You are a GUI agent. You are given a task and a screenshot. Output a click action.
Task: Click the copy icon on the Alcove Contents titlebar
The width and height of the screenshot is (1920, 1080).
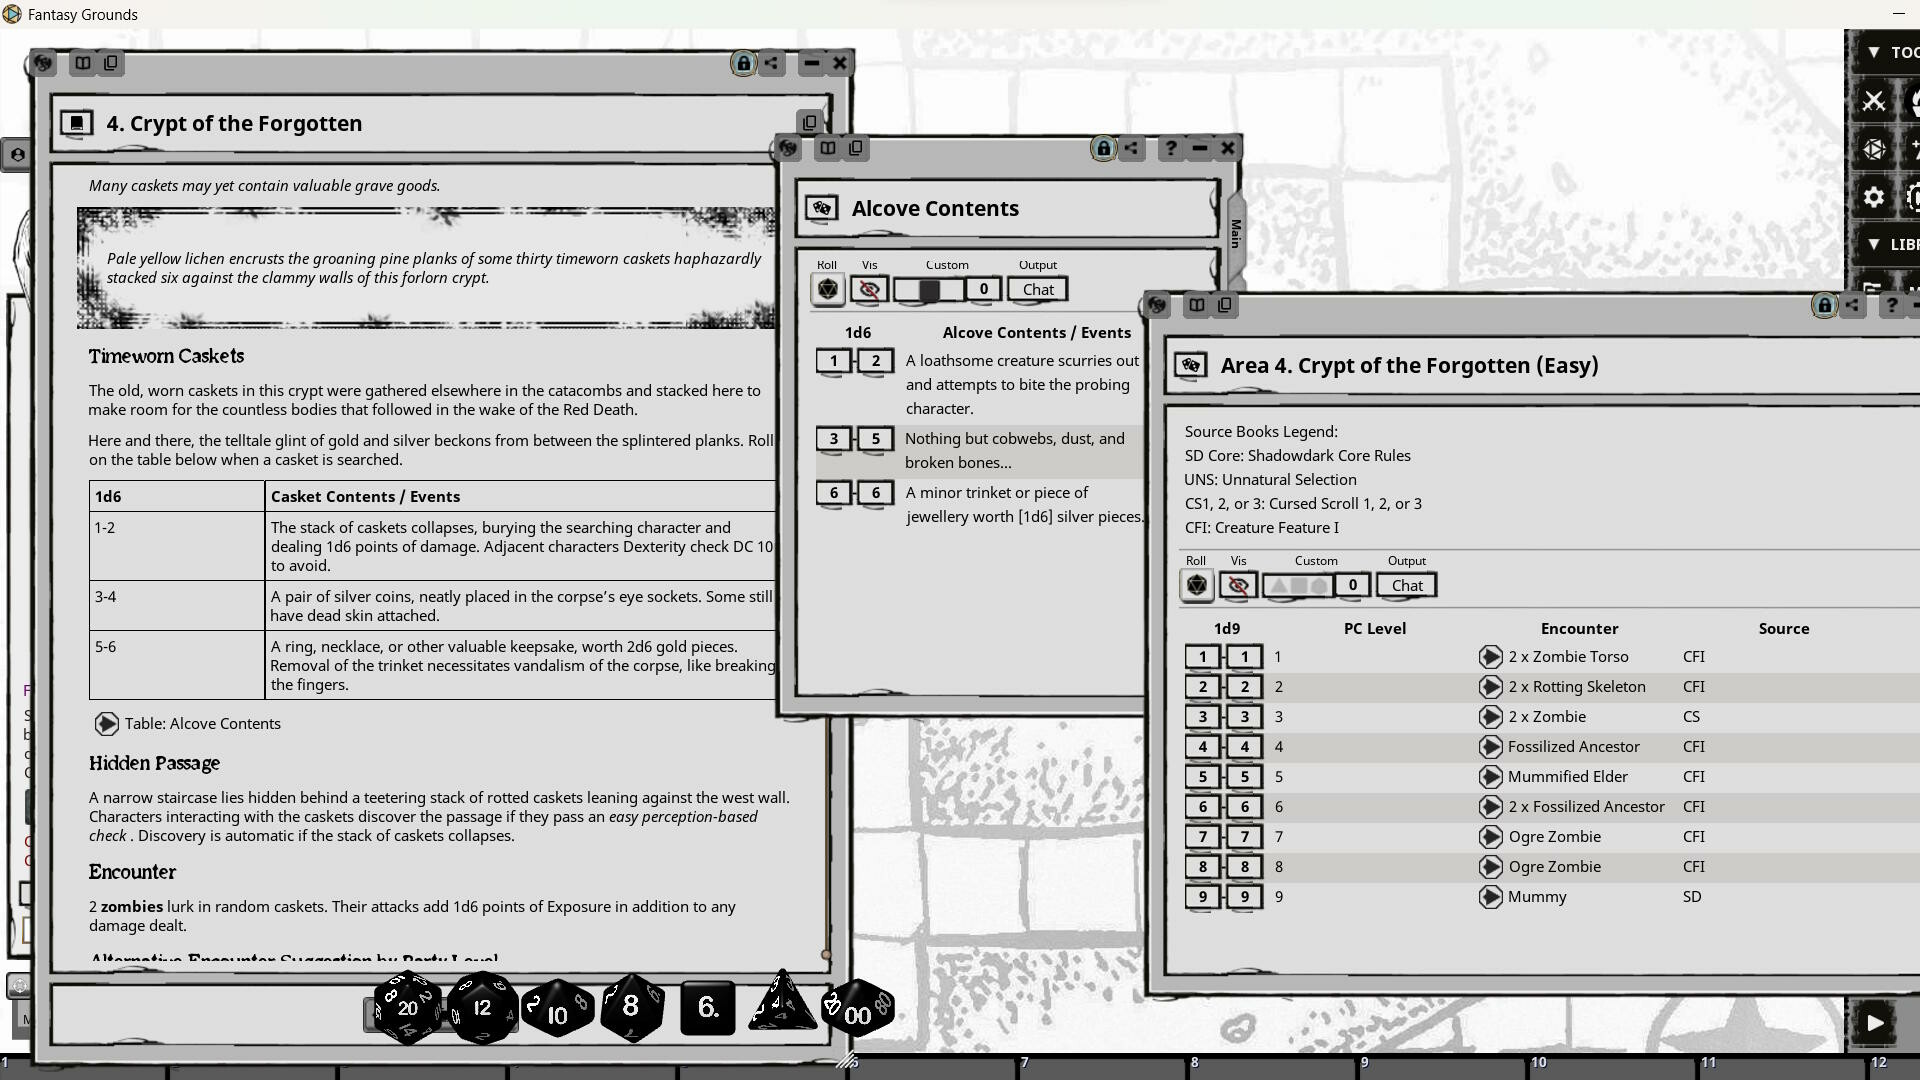tap(856, 148)
